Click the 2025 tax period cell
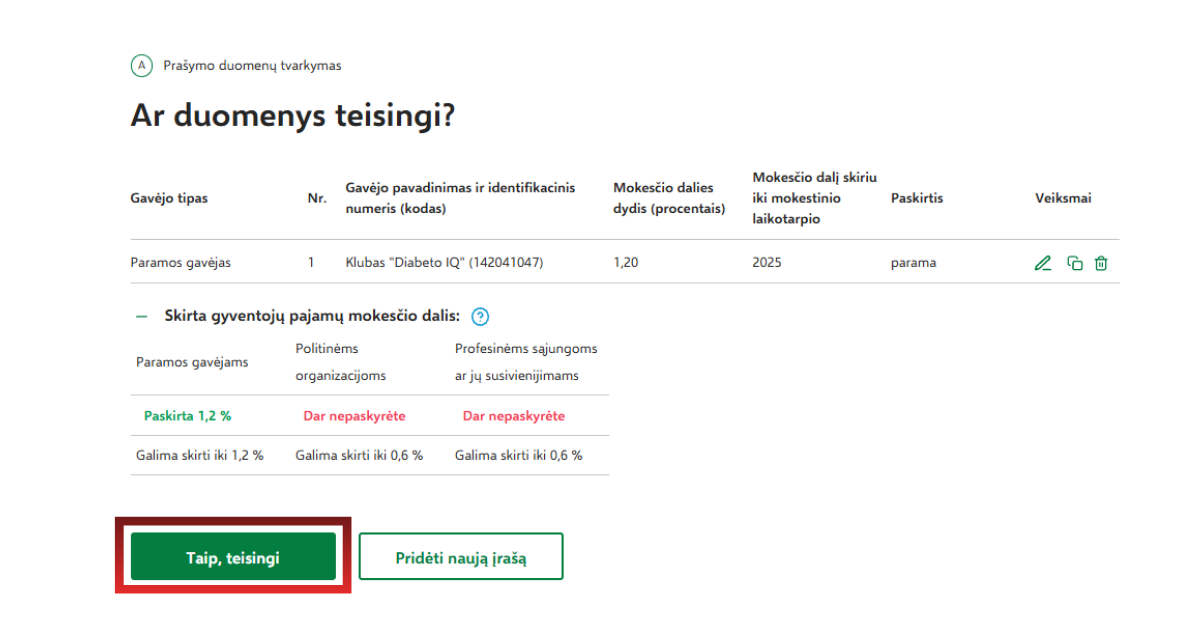Screen dimensions: 1200x630 tap(767, 263)
